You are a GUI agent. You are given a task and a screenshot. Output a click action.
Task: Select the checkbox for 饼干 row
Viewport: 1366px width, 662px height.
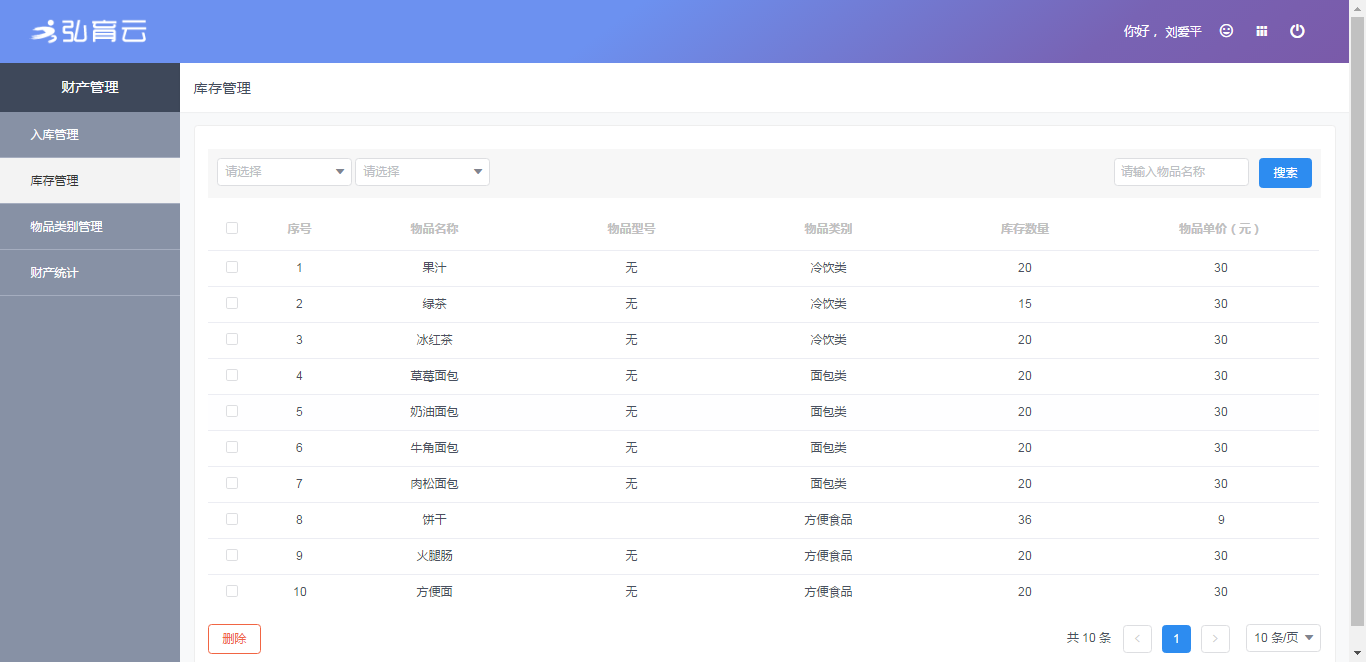click(232, 519)
